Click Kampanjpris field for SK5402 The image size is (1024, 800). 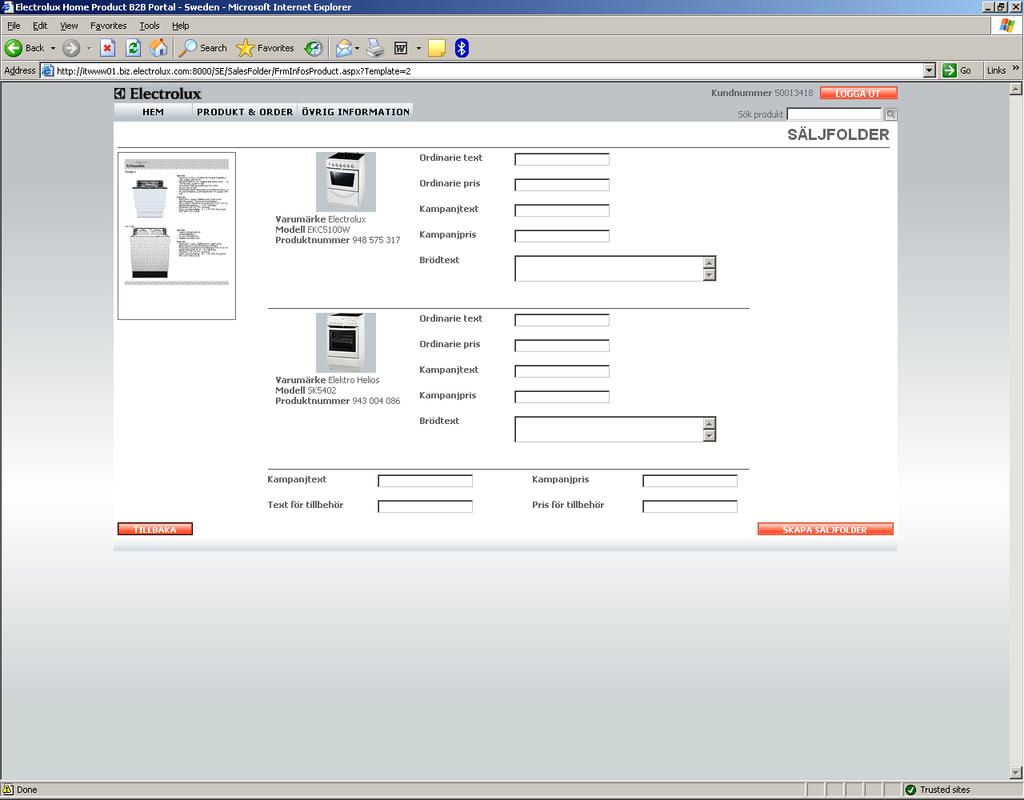point(562,396)
